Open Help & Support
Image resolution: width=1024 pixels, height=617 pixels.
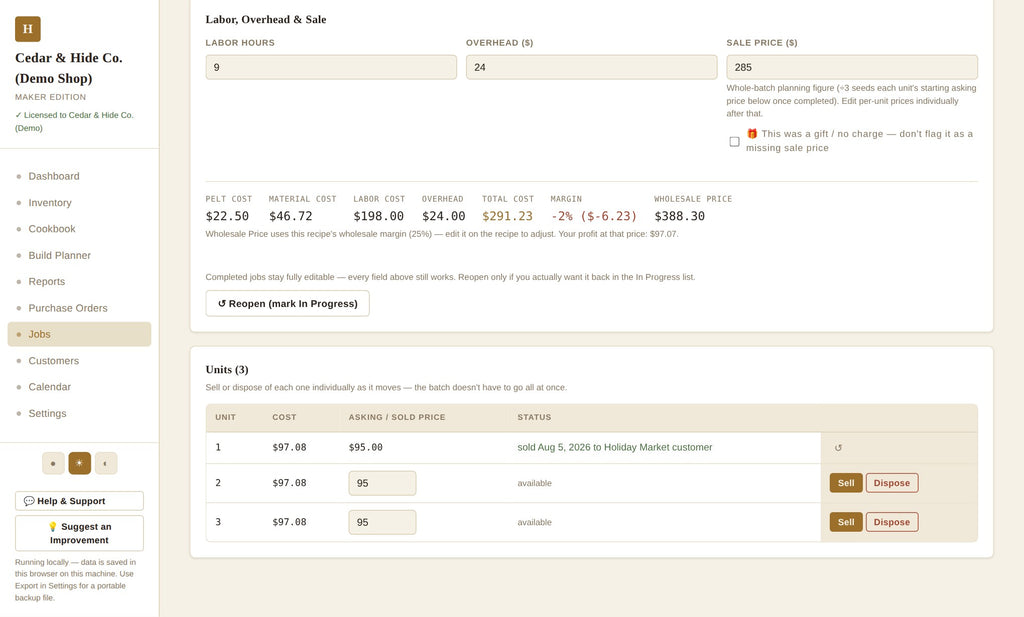tap(79, 501)
